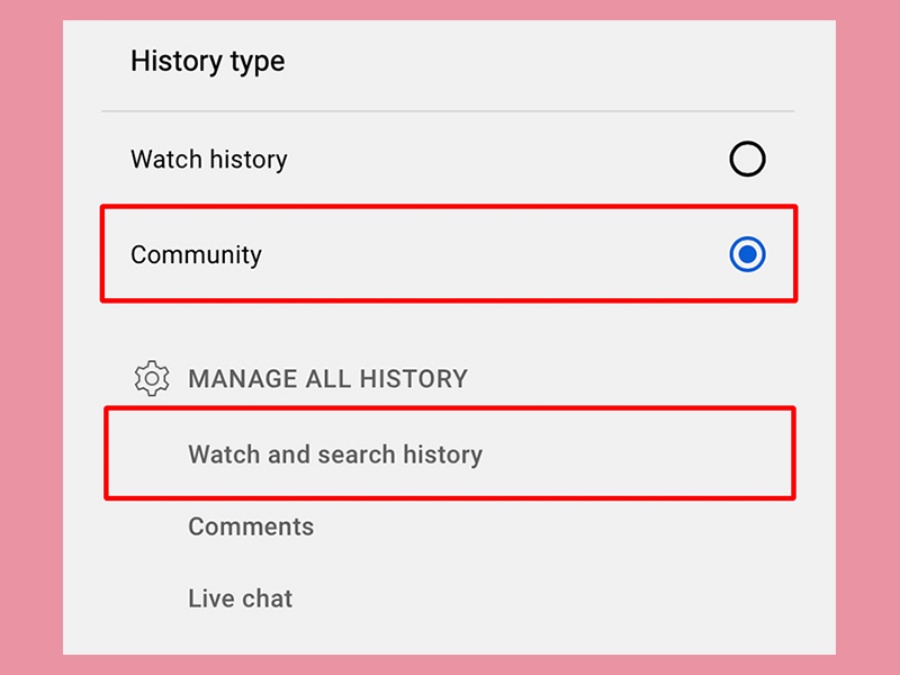Image resolution: width=900 pixels, height=675 pixels.
Task: Click the blue dot inside Community radio
Action: pos(747,255)
